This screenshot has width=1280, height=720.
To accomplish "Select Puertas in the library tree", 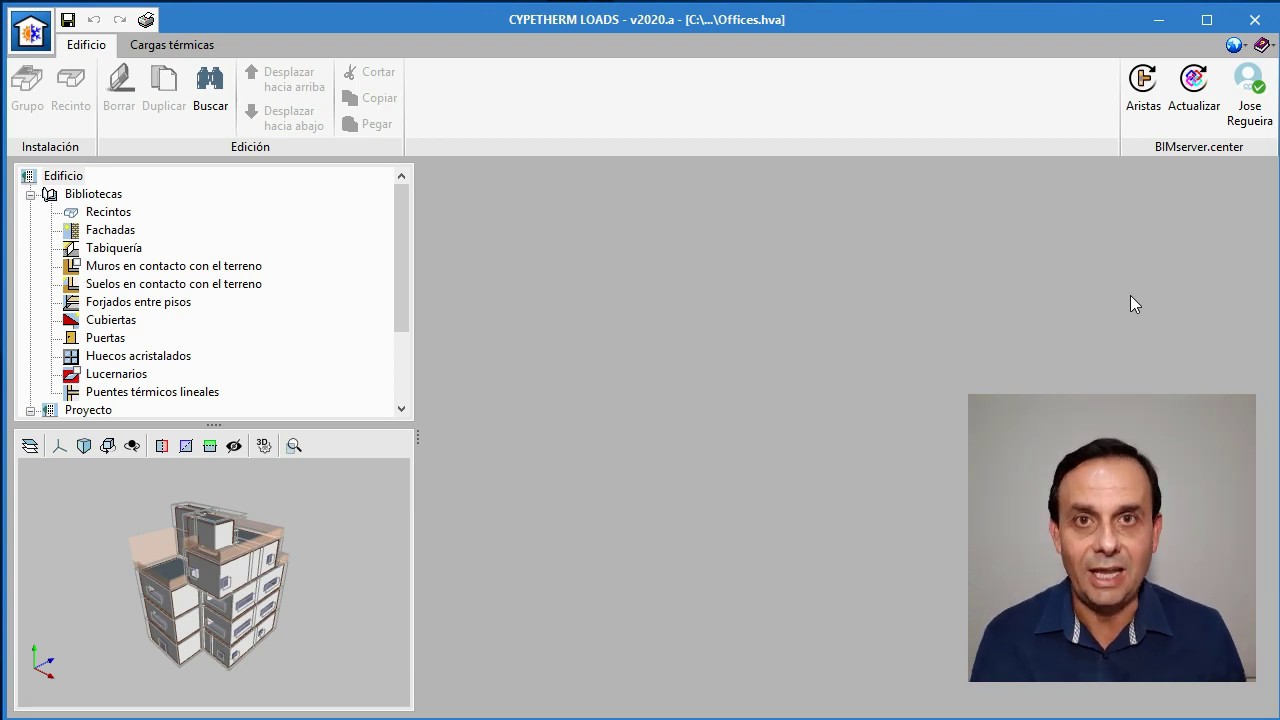I will 105,338.
